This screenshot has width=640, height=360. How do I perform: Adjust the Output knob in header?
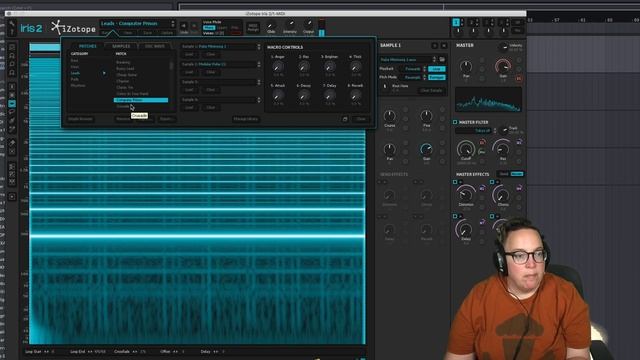309,24
